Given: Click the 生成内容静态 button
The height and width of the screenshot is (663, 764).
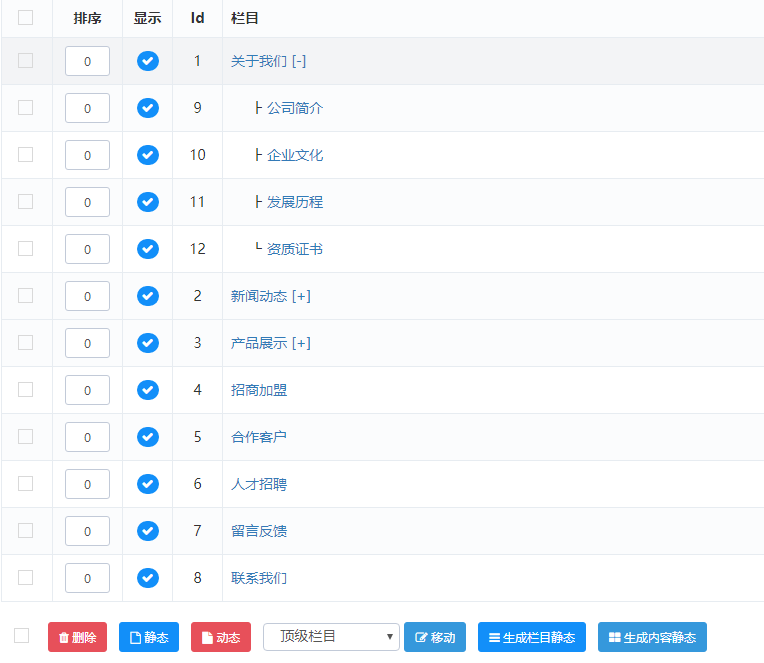Looking at the screenshot, I should [x=652, y=637].
